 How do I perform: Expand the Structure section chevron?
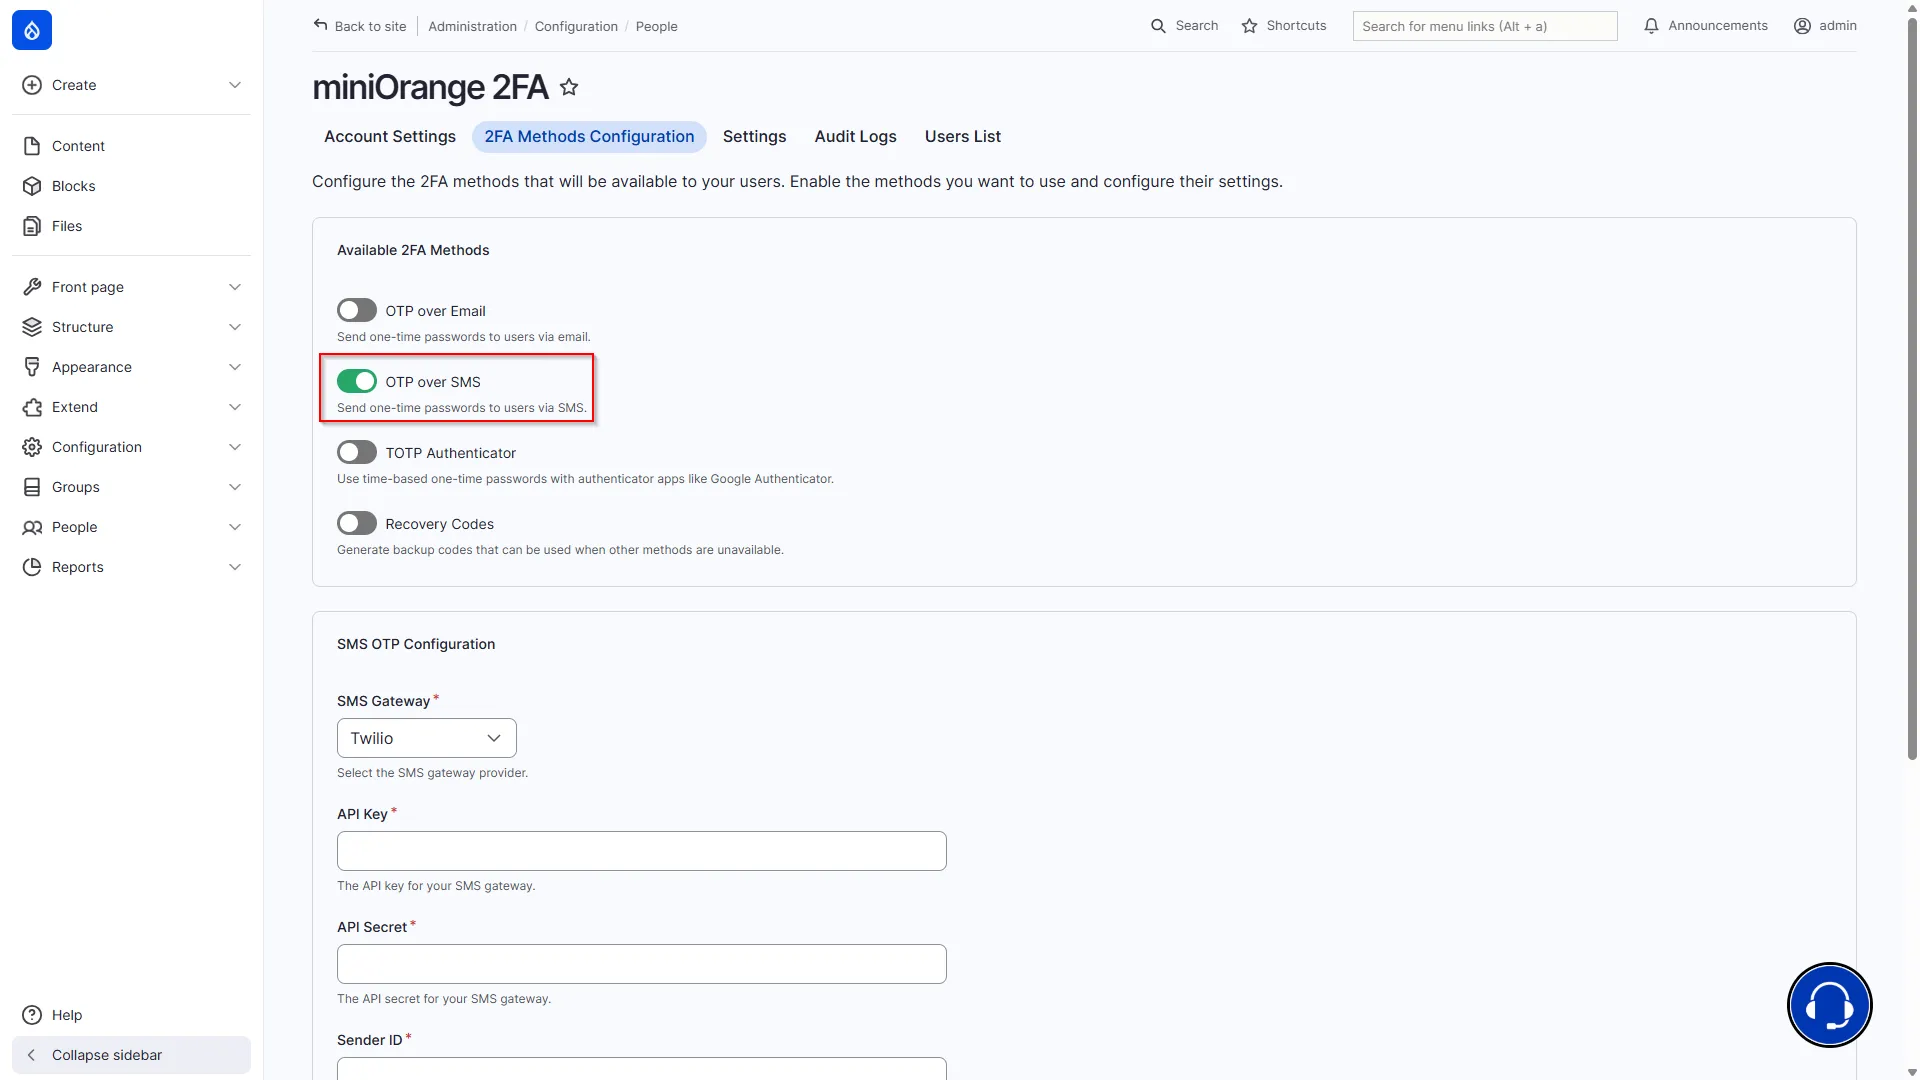pos(235,327)
